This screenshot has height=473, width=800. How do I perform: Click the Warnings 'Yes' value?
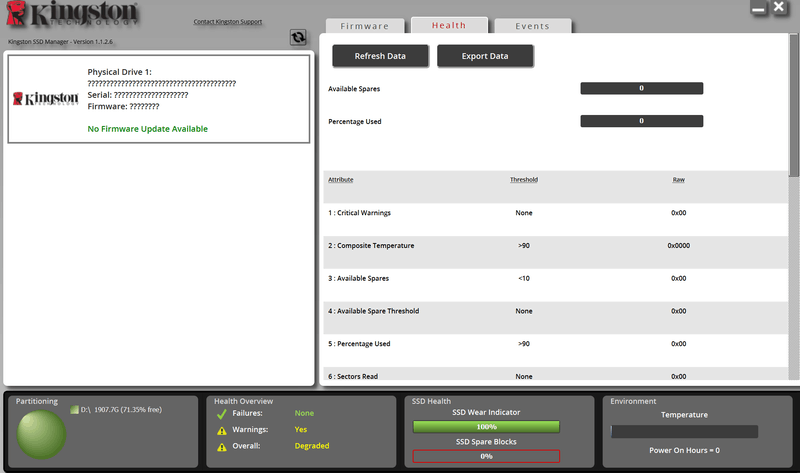(301, 430)
